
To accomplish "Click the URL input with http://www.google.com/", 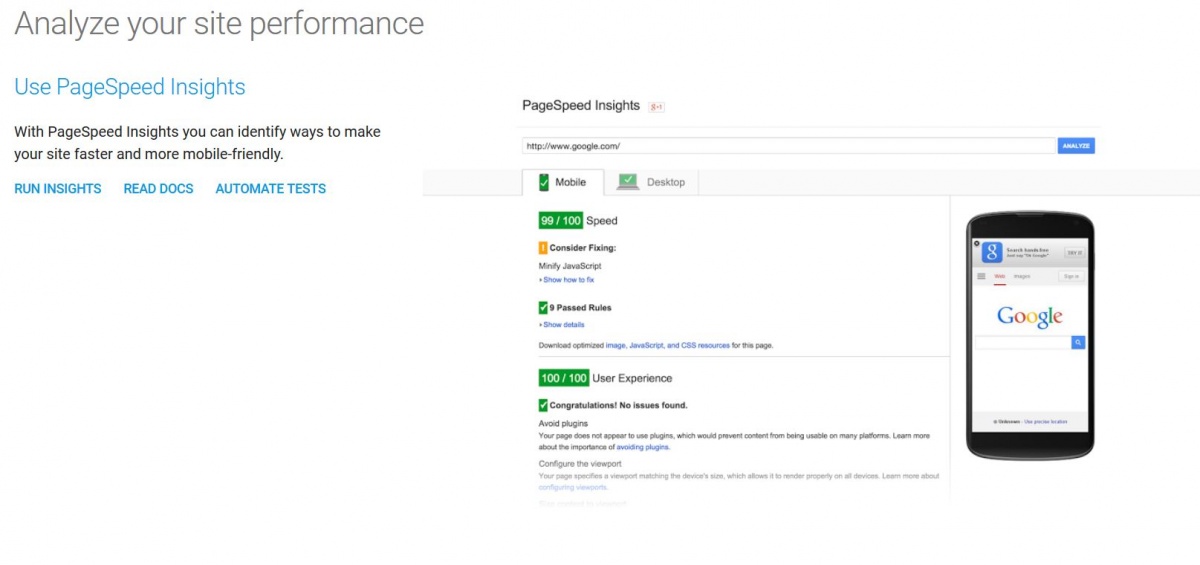I will [x=789, y=146].
